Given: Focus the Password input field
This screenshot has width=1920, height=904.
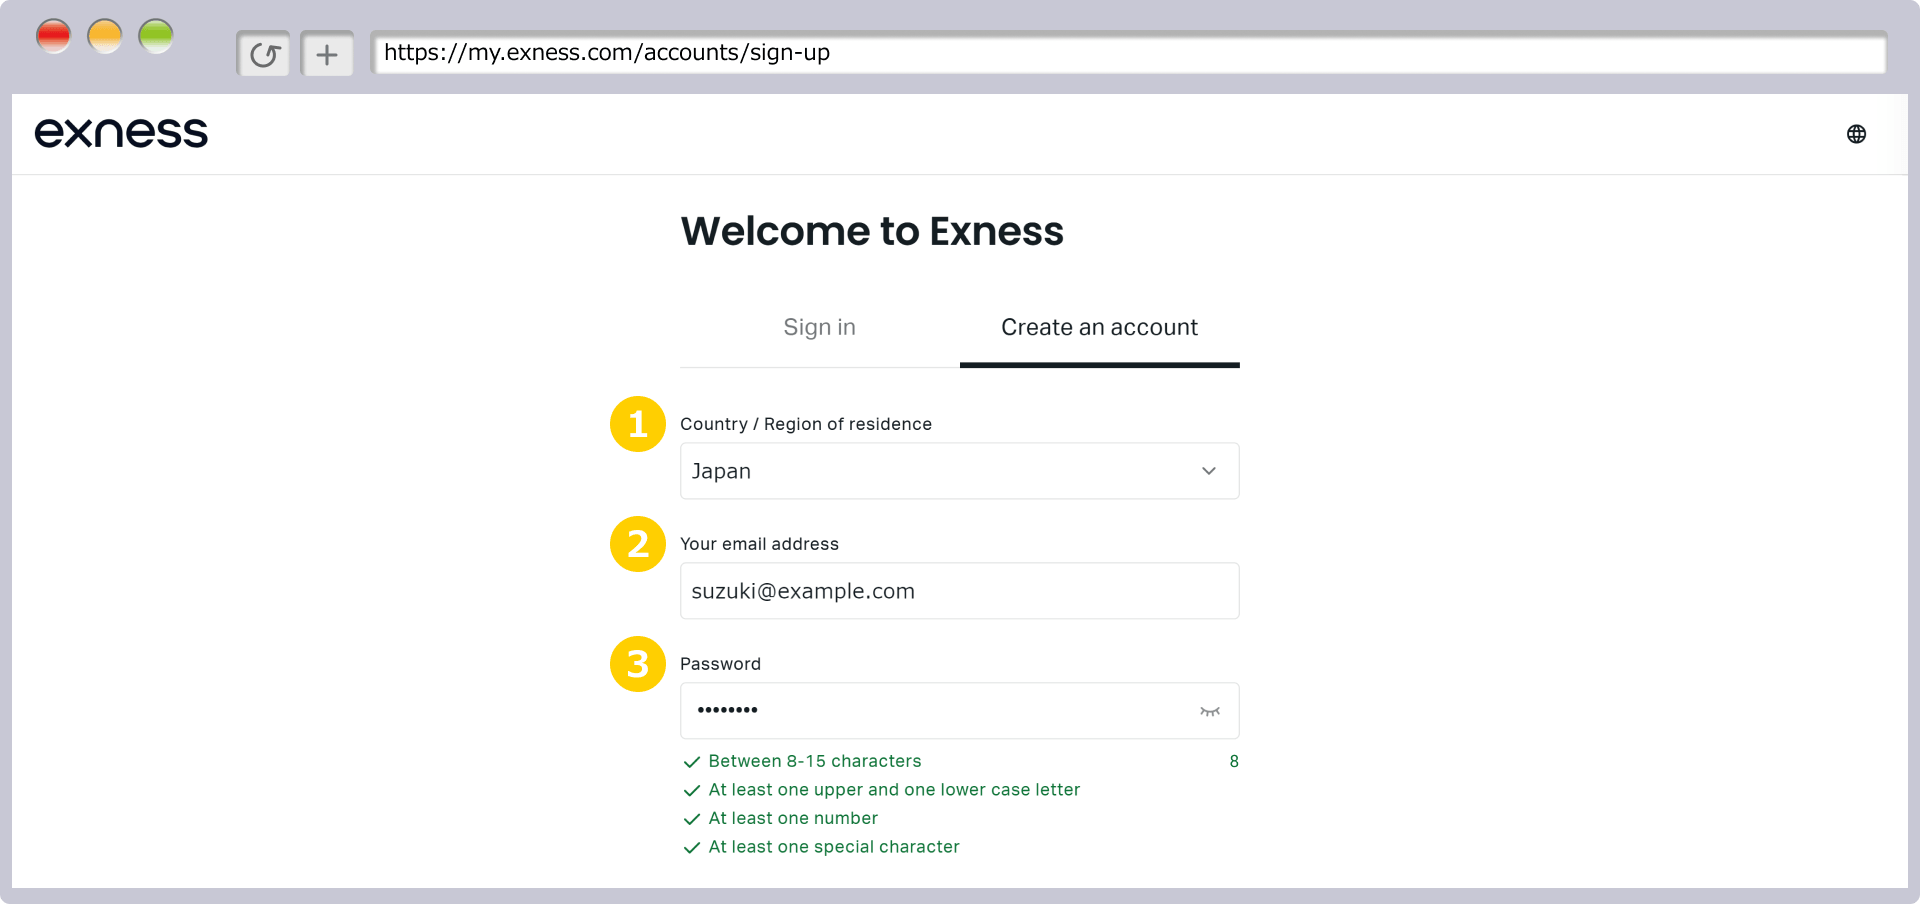Looking at the screenshot, I should tap(959, 711).
